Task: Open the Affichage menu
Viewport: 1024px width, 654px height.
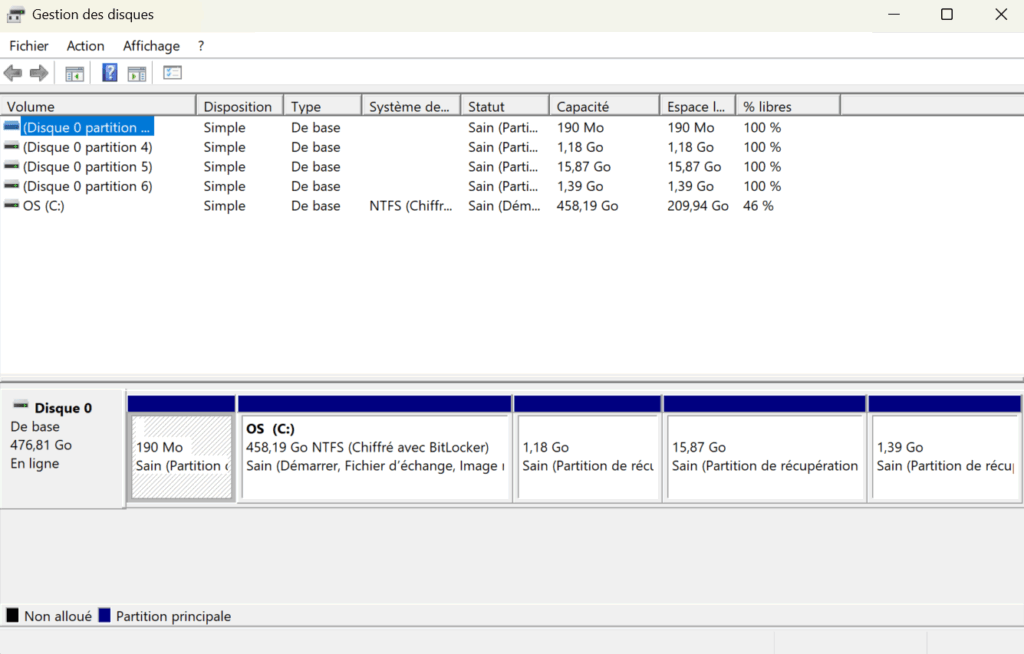Action: click(x=152, y=46)
